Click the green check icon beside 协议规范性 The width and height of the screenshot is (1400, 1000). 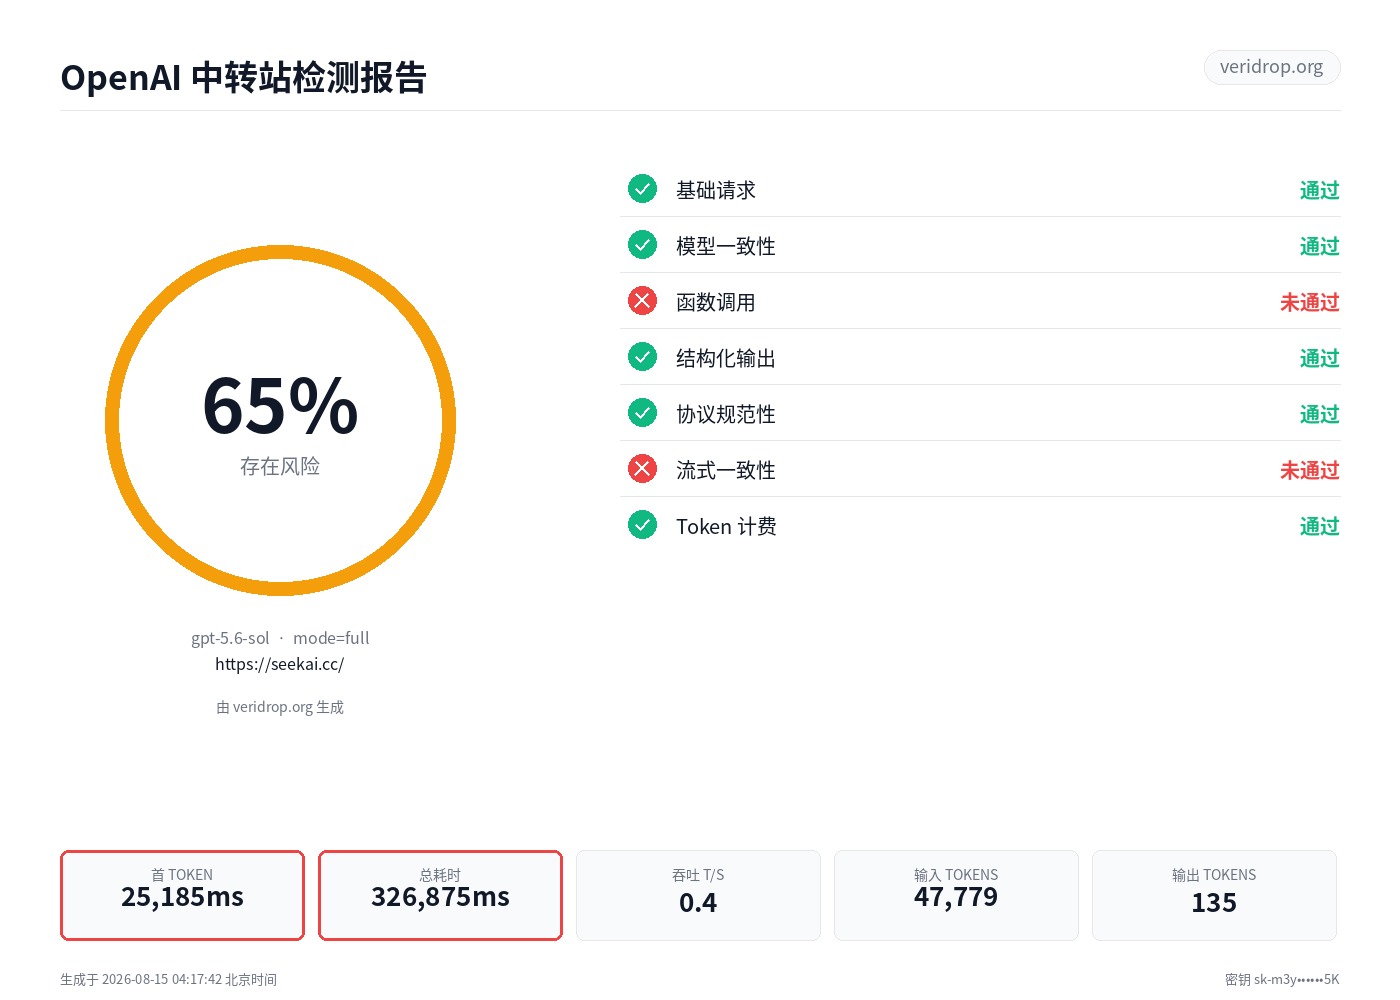(x=642, y=412)
